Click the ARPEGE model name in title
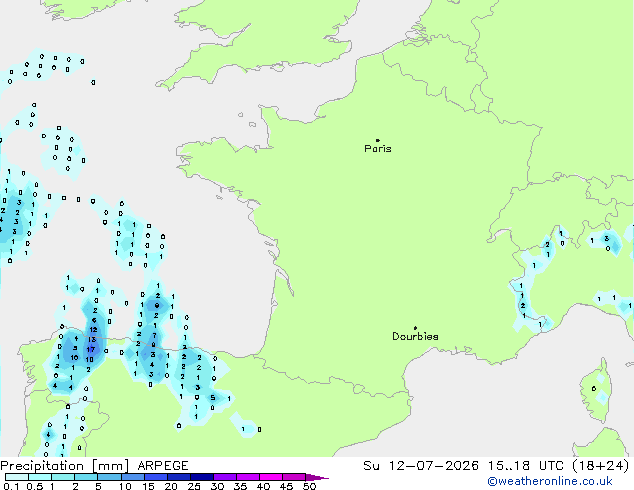634x490 pixels. click(163, 466)
